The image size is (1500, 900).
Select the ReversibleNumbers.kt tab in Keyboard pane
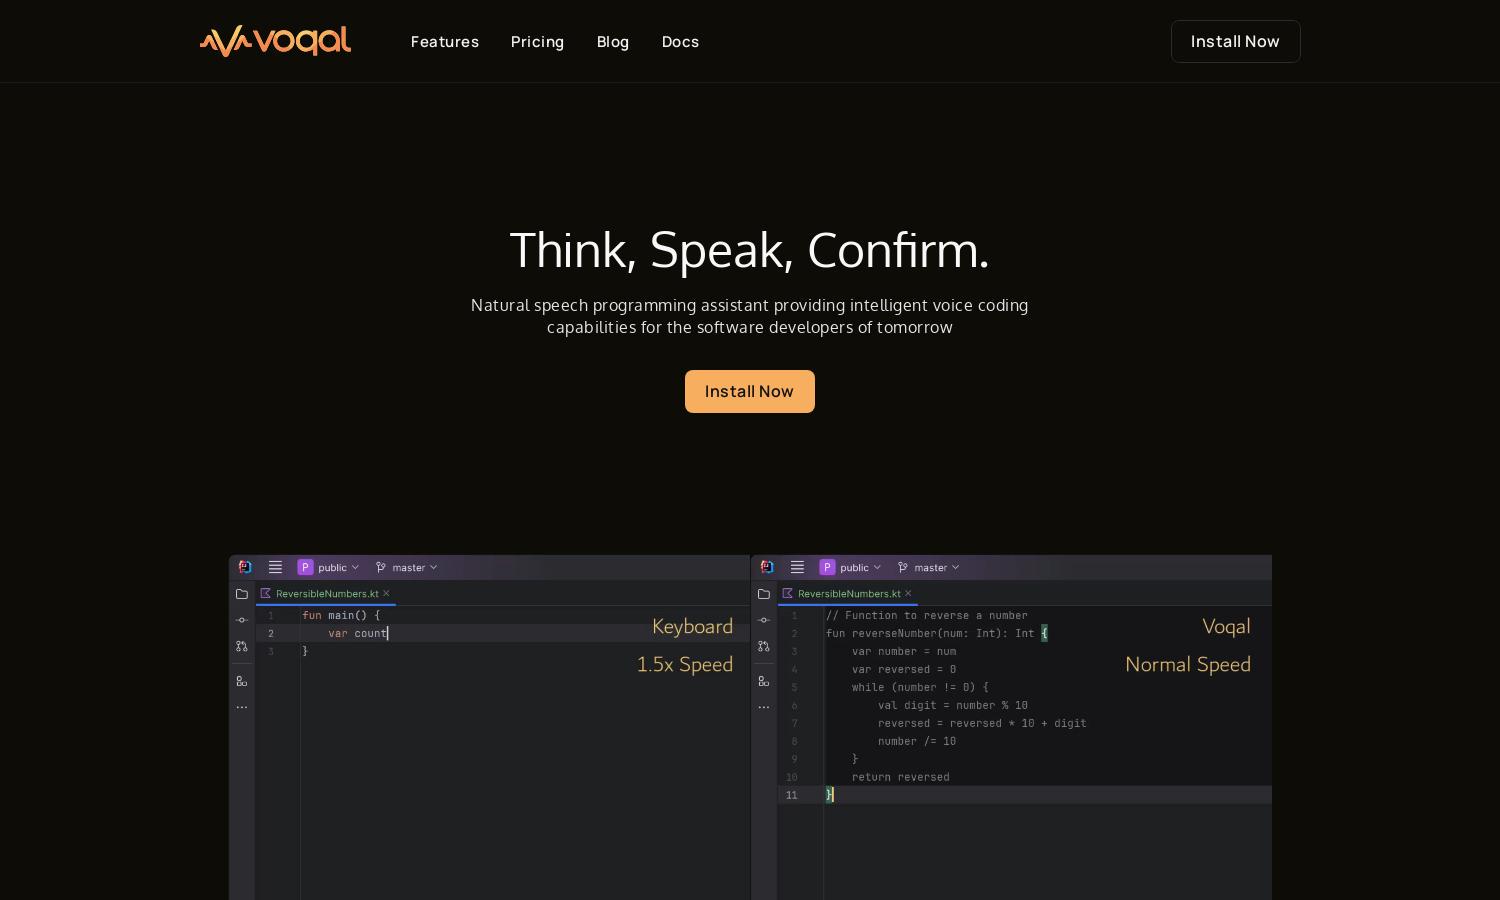326,593
